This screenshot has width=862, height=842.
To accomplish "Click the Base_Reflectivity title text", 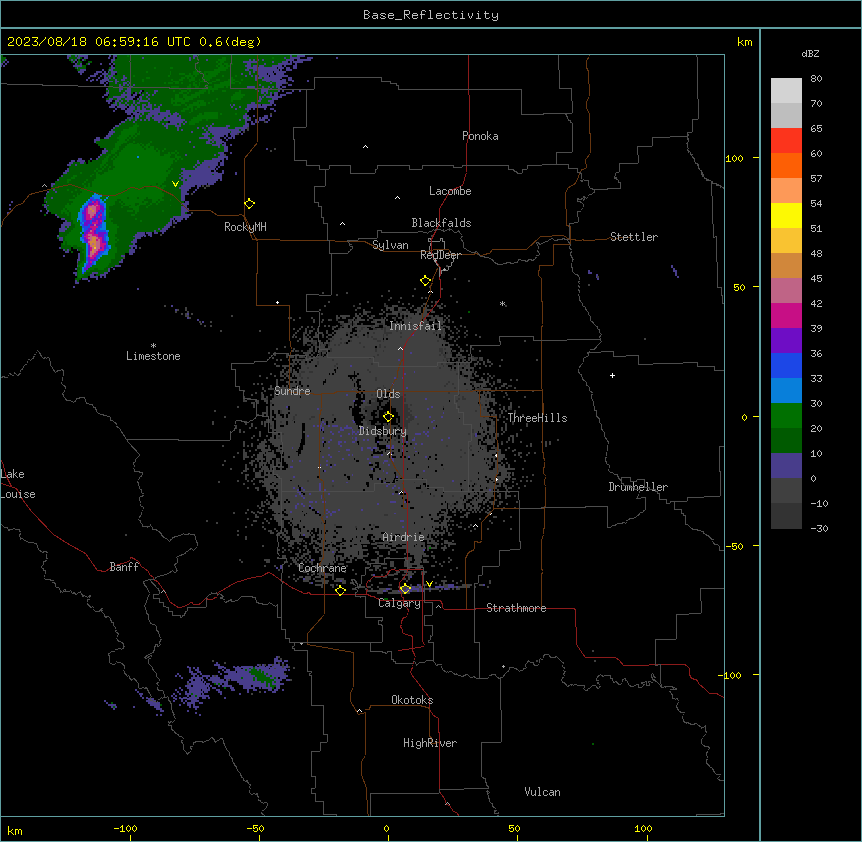I will 431,15.
